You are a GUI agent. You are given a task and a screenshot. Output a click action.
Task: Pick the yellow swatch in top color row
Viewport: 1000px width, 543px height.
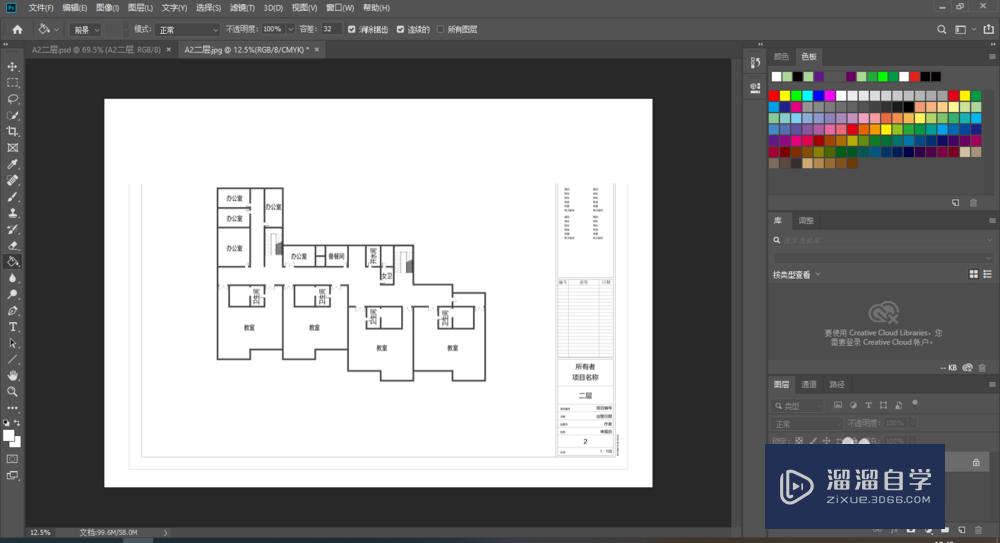click(x=787, y=95)
